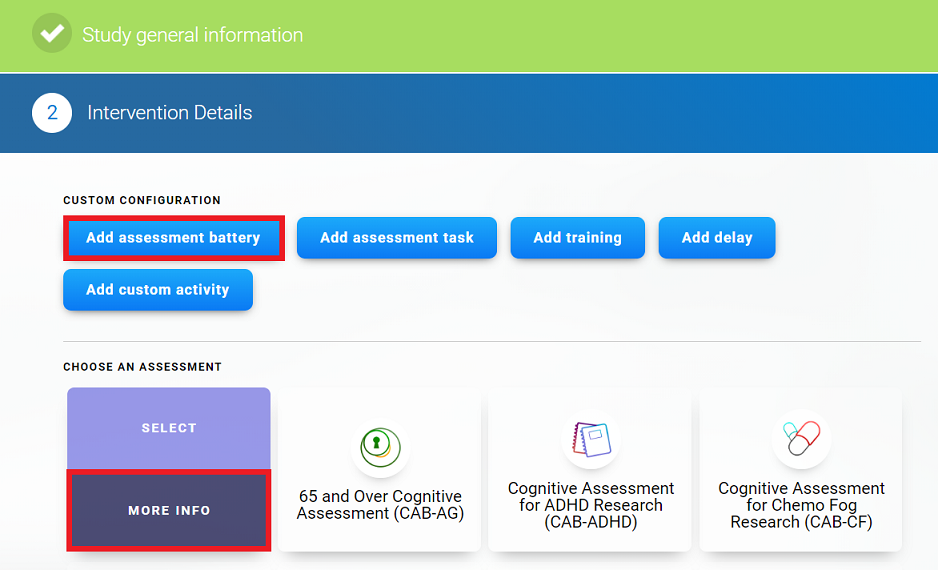Click the green checkmark step icon
This screenshot has height=570, width=938.
pos(51,34)
